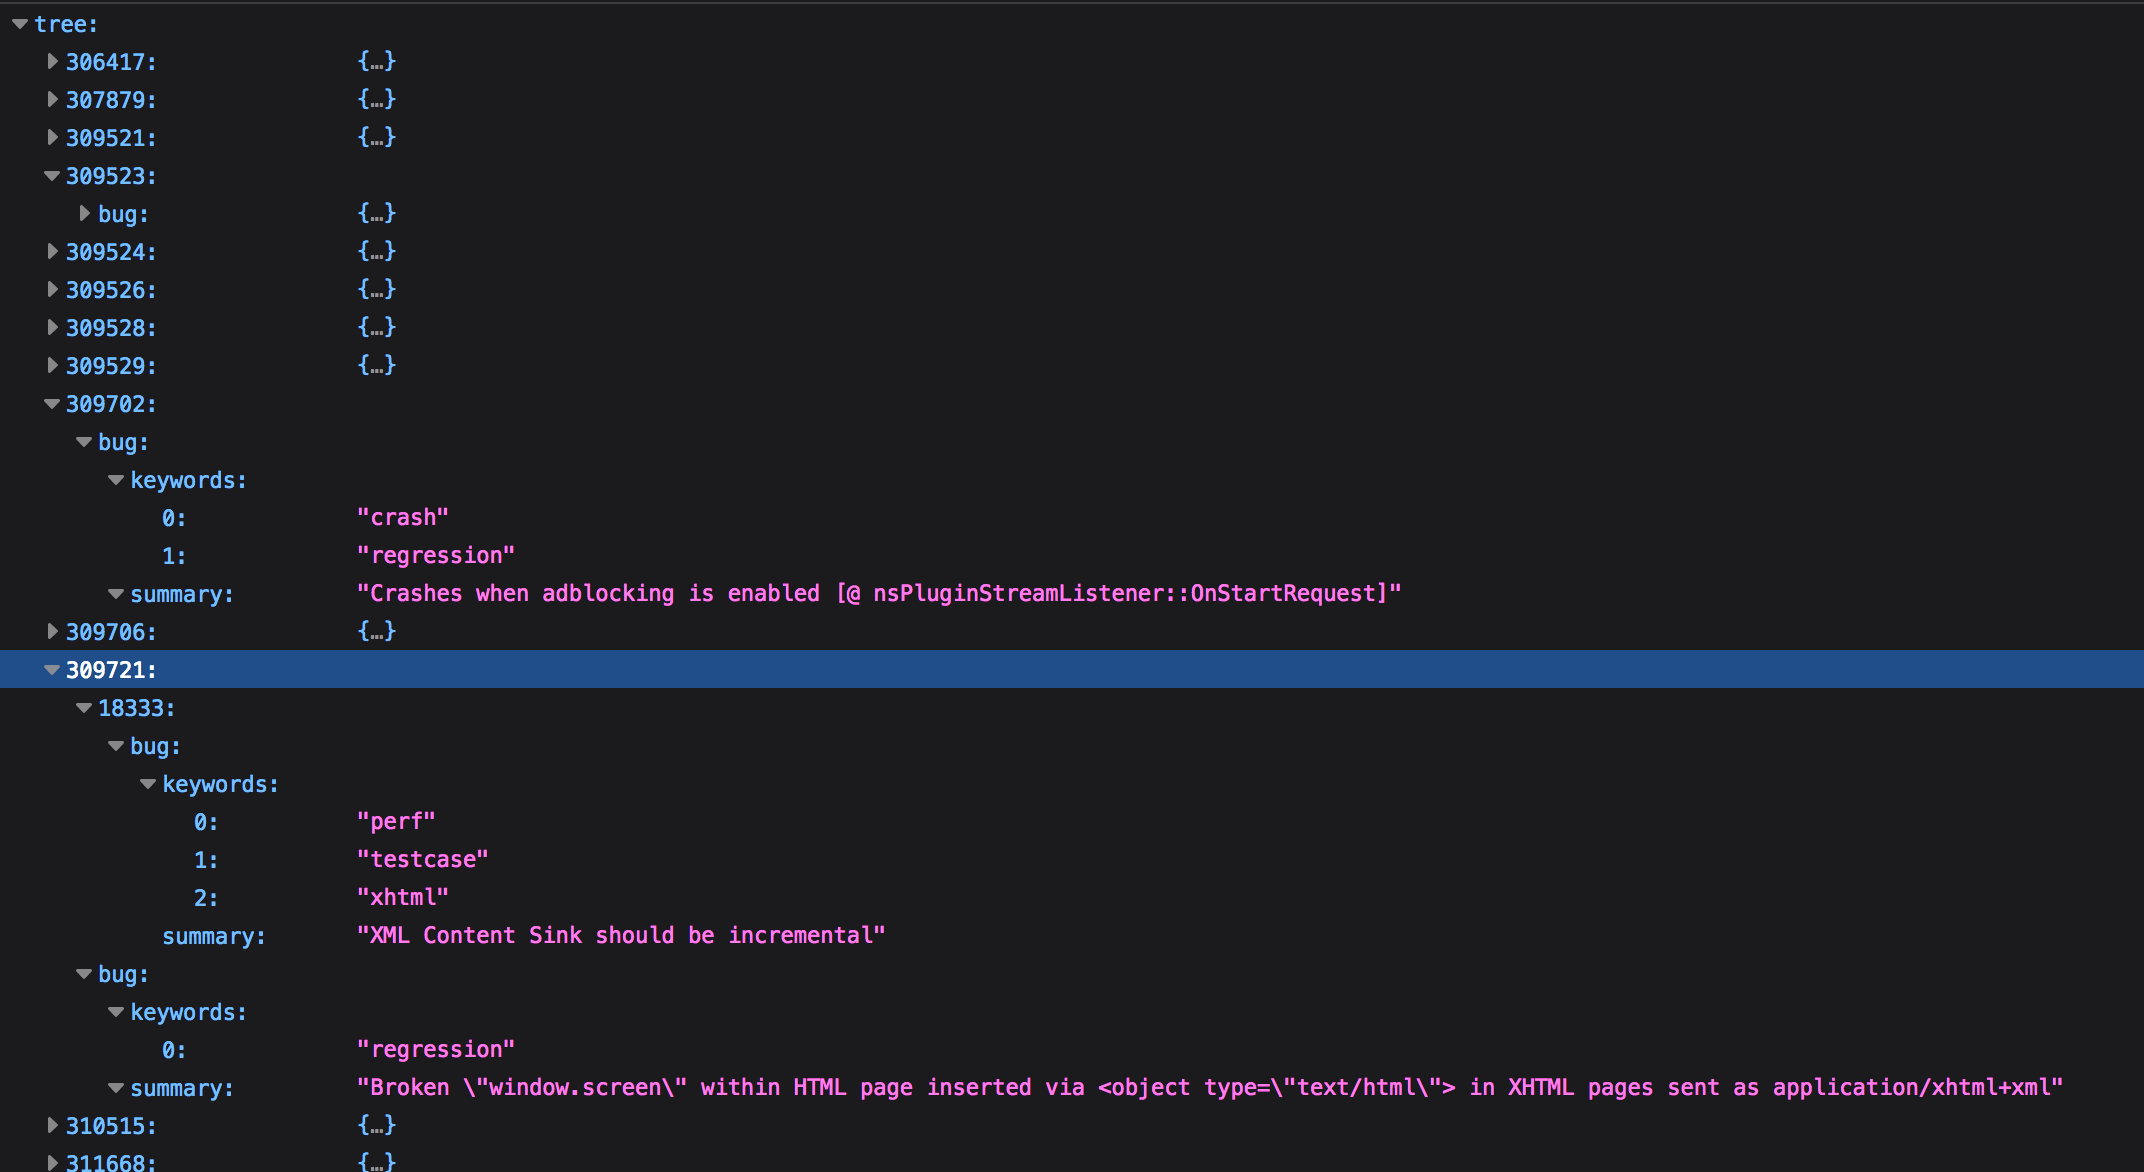Image resolution: width=2144 pixels, height=1172 pixels.
Task: Collapse the top-level tree node
Action: [18, 23]
